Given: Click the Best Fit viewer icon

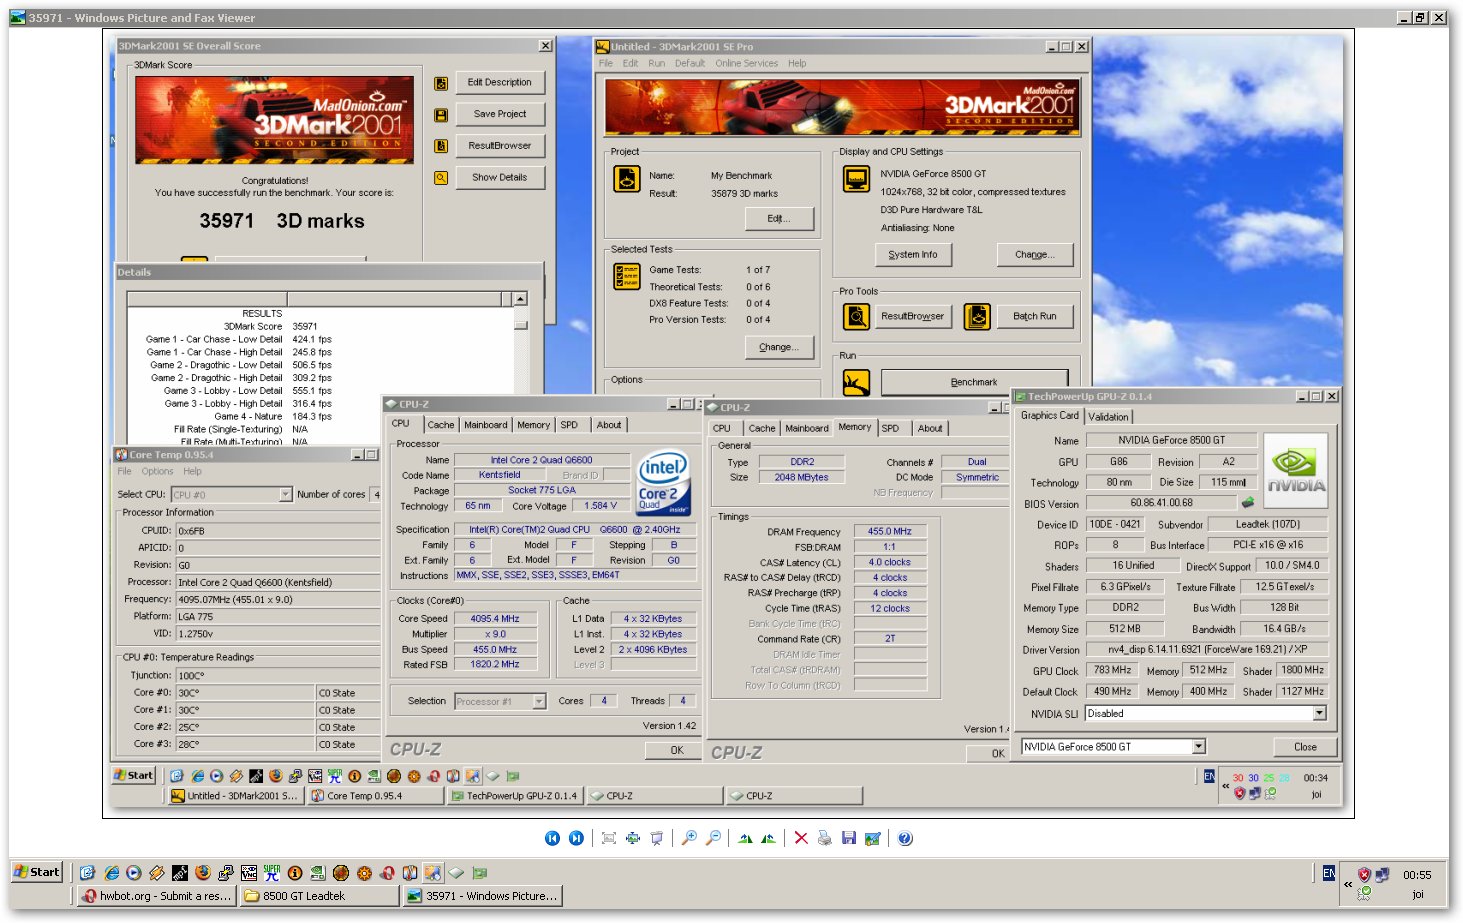Looking at the screenshot, I should [x=608, y=838].
